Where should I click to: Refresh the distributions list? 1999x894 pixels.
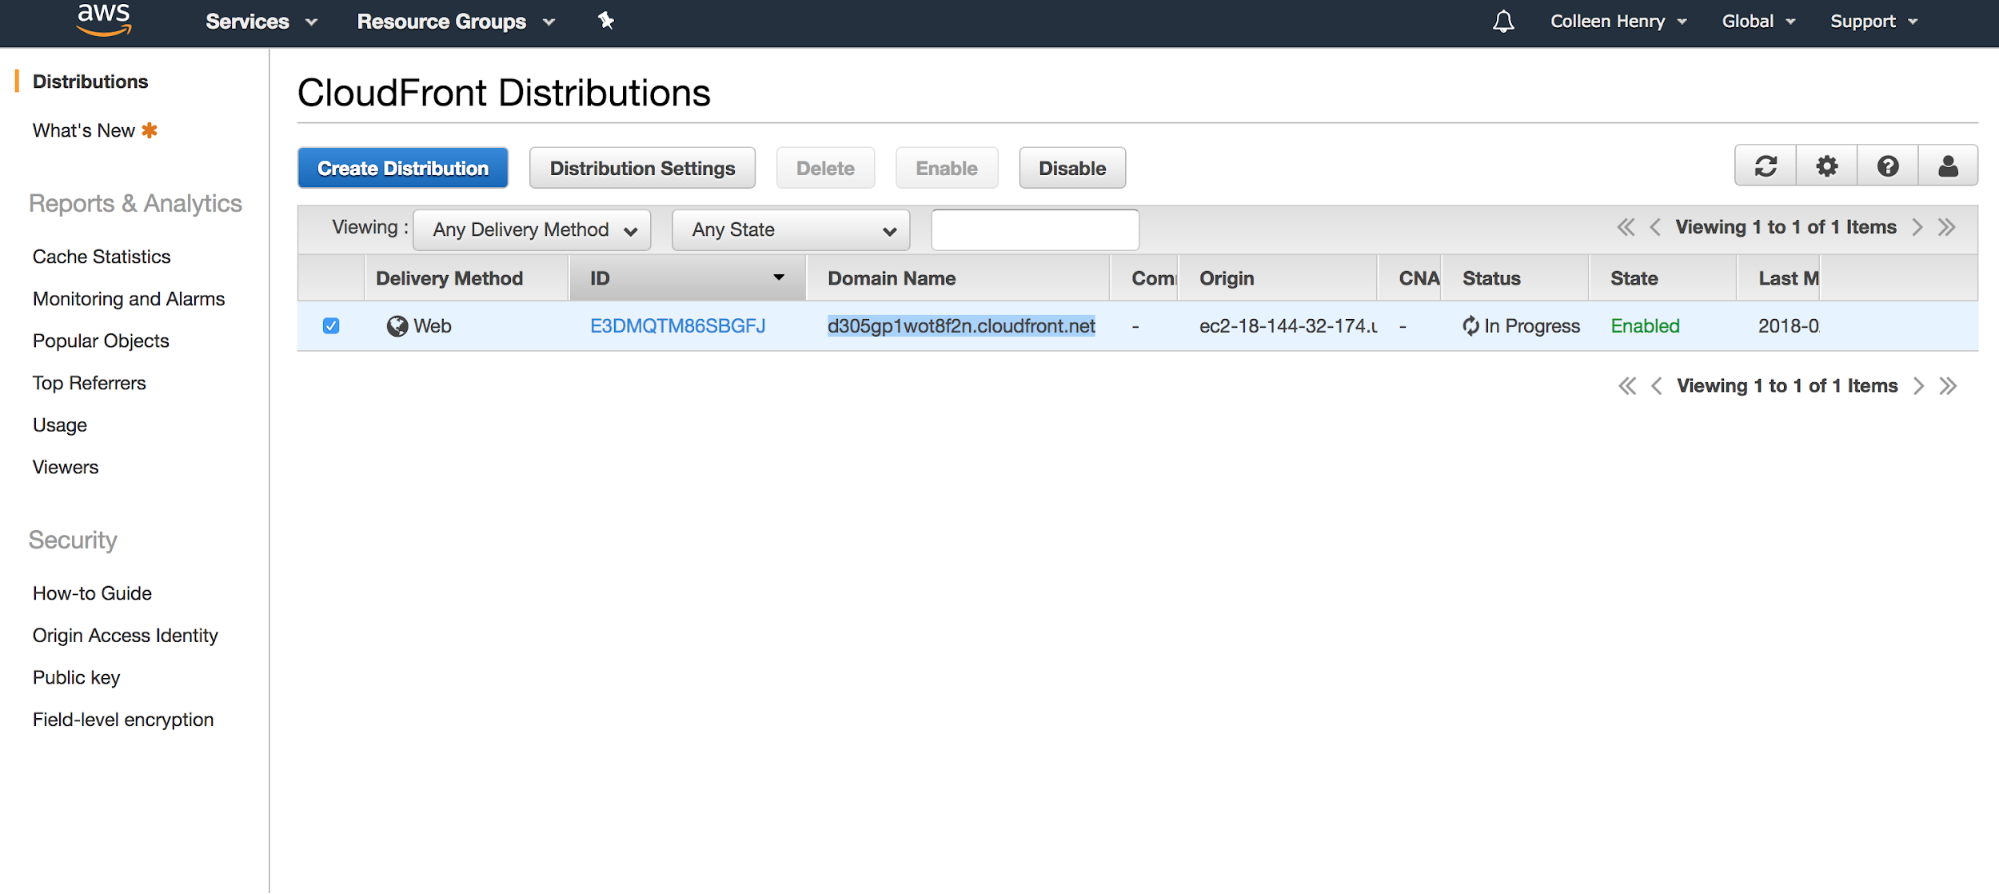(x=1766, y=166)
